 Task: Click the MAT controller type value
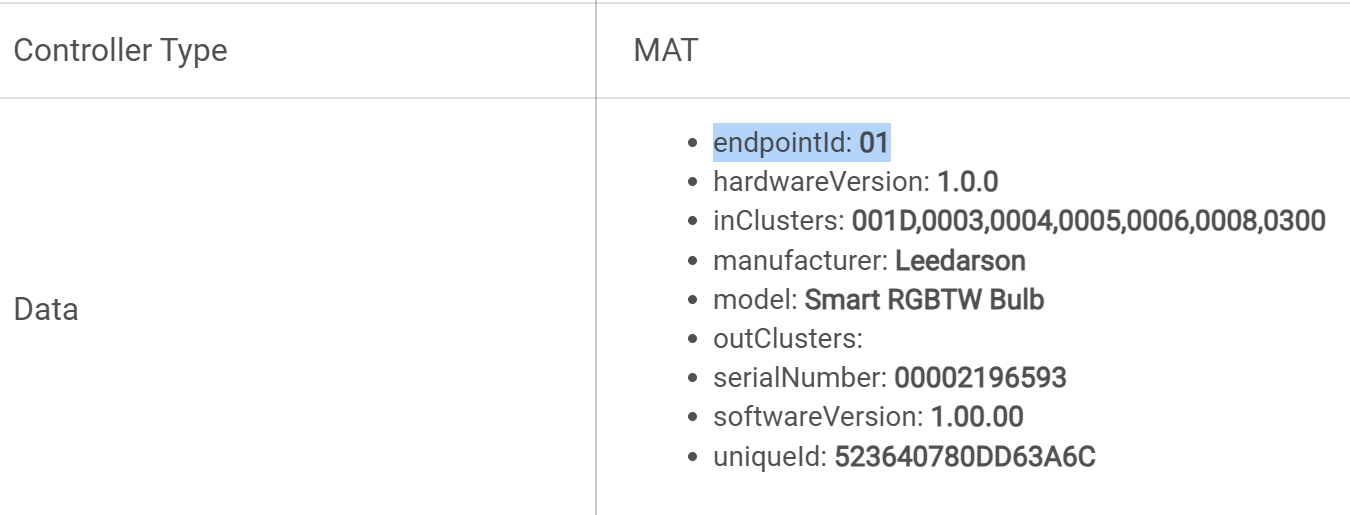tap(665, 50)
